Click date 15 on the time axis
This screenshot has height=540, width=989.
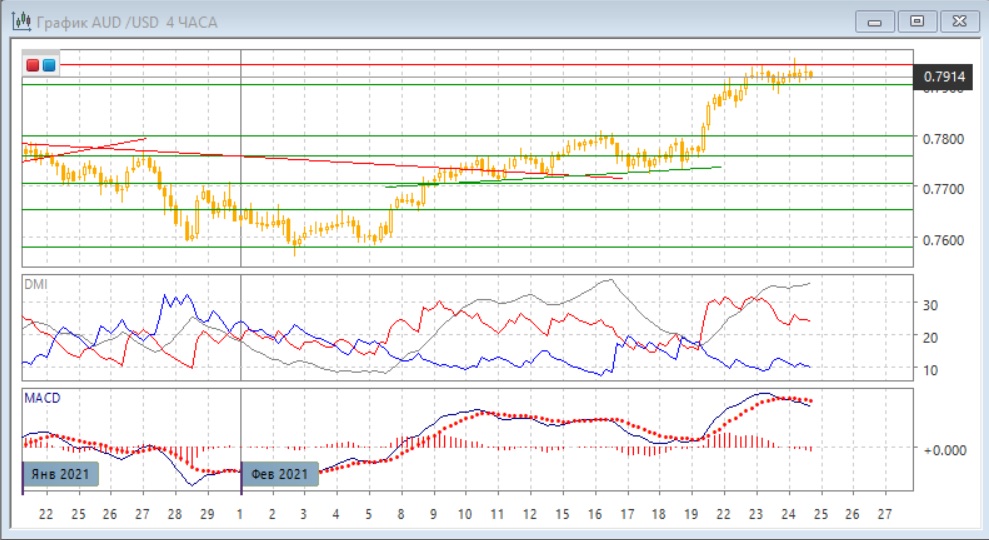562,513
